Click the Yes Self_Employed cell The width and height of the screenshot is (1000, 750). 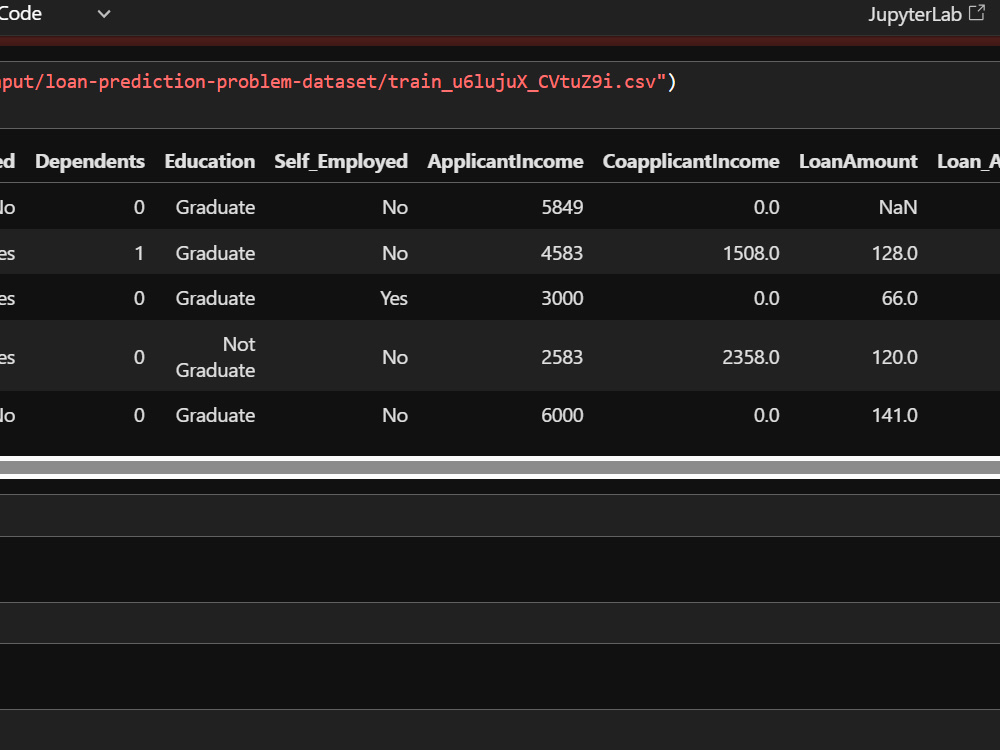[x=393, y=298]
